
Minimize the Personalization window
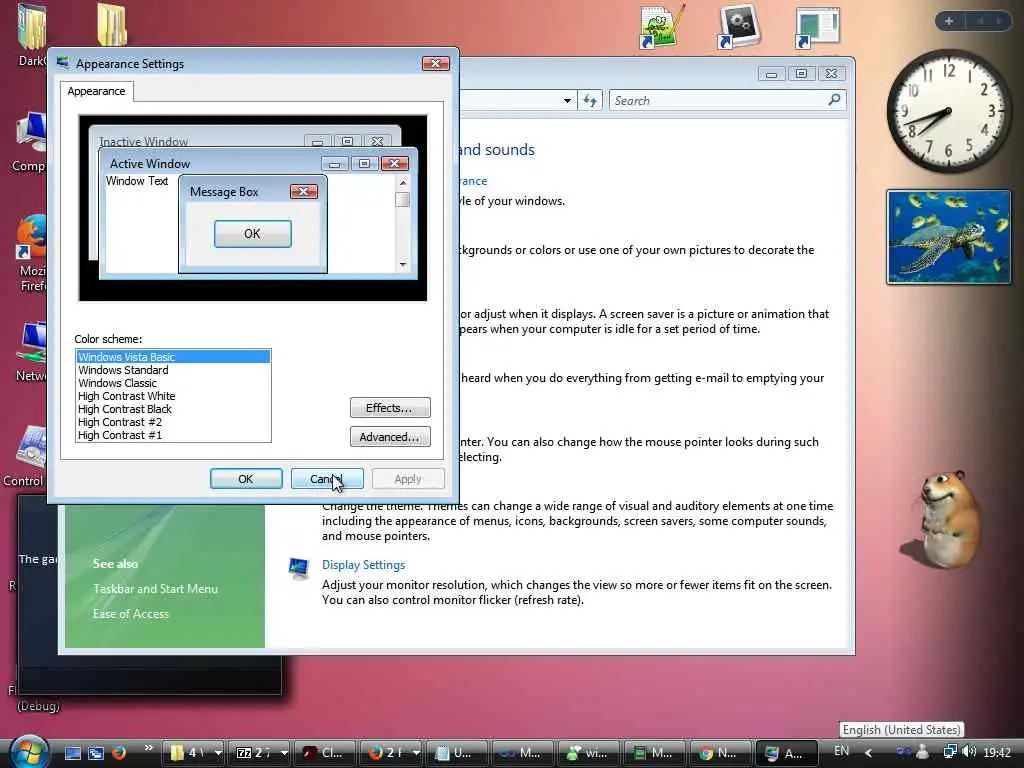point(771,74)
